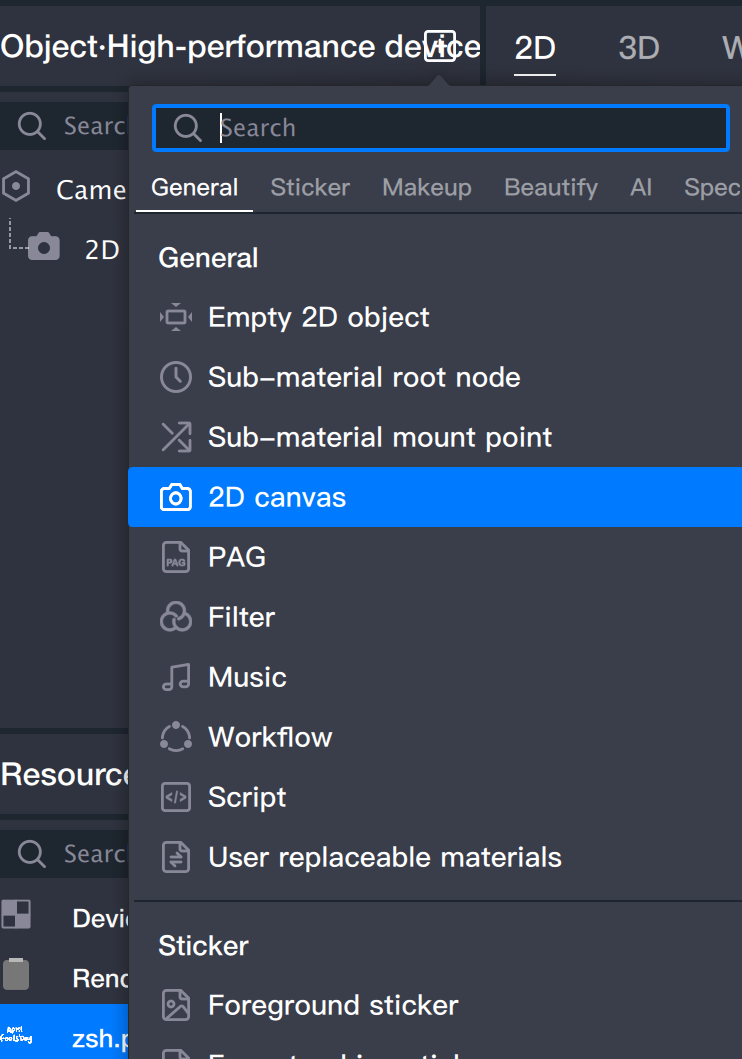Click the Filter overlapping circles icon
The image size is (742, 1059).
(x=176, y=618)
